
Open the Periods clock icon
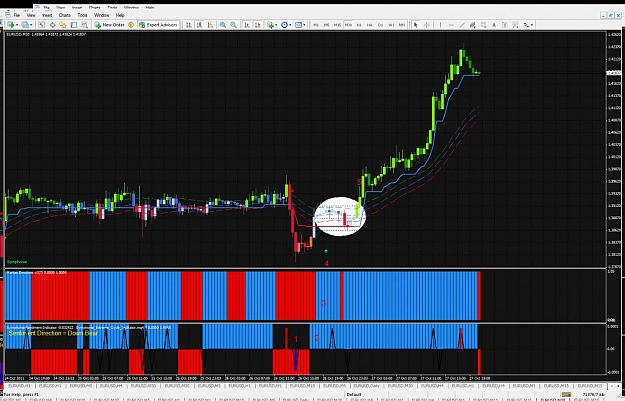click(x=284, y=25)
